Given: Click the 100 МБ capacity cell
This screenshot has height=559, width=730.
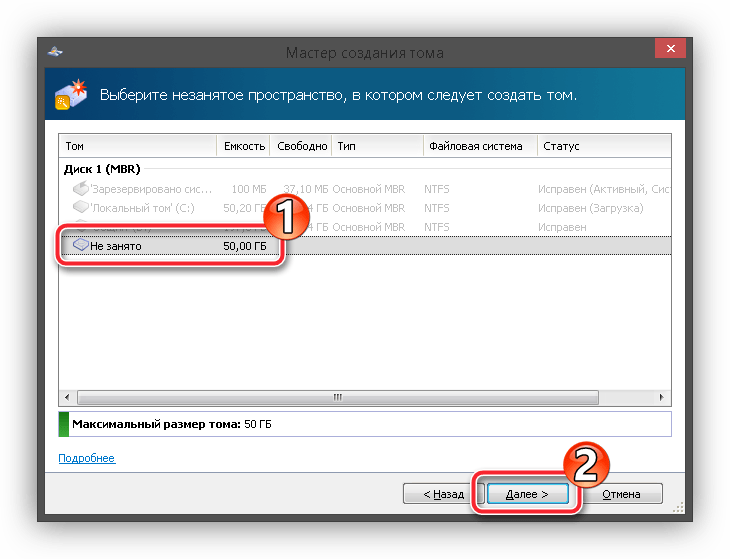Looking at the screenshot, I should pos(249,189).
